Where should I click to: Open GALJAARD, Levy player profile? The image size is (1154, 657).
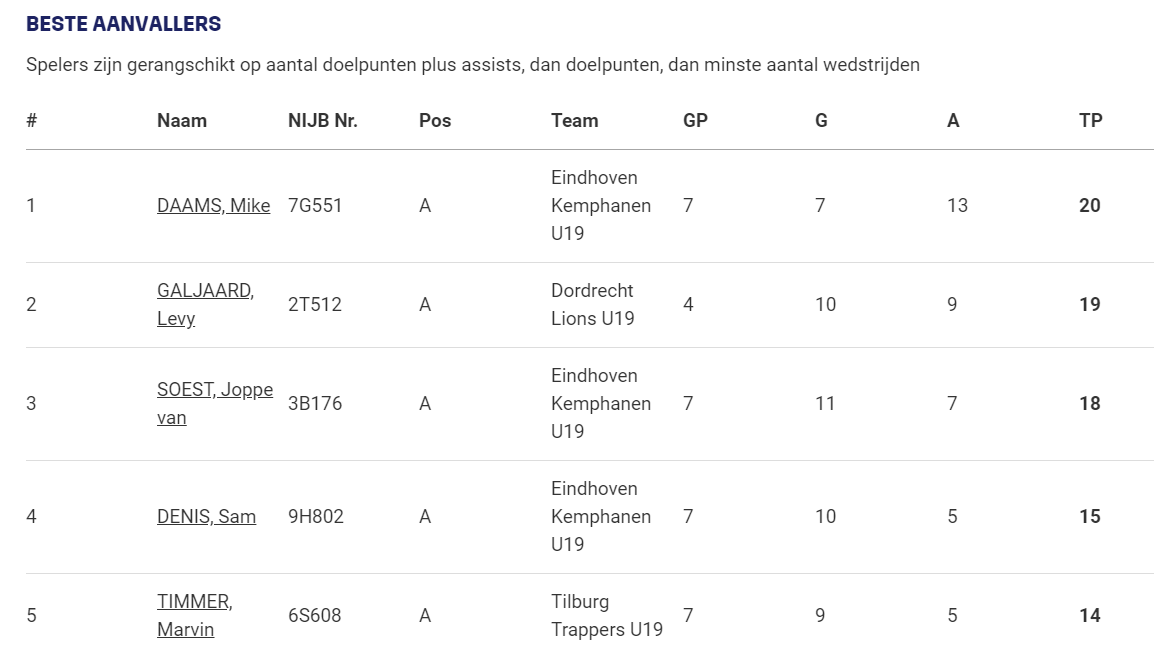click(x=205, y=305)
